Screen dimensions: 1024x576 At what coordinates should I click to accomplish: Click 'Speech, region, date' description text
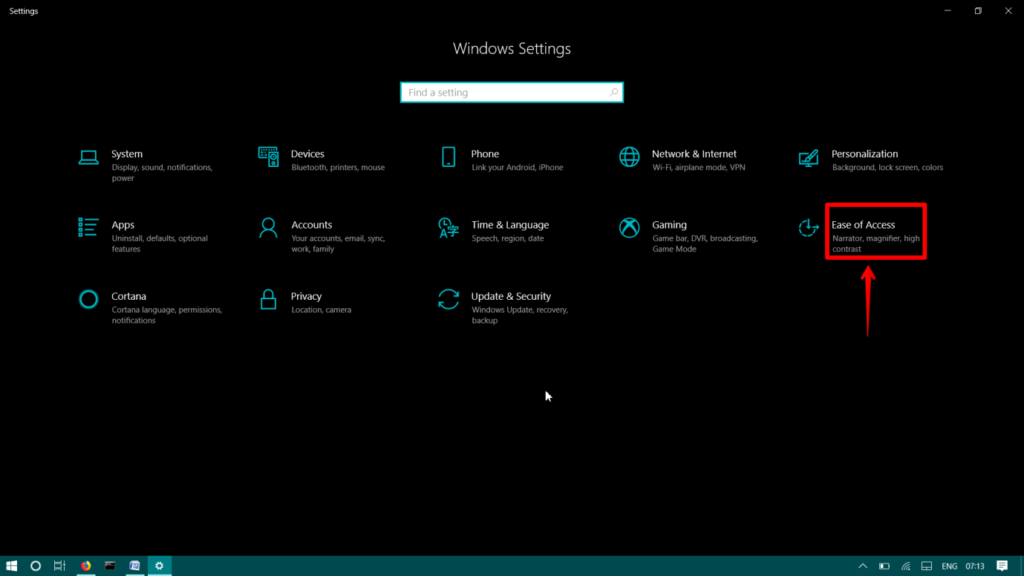(x=507, y=238)
